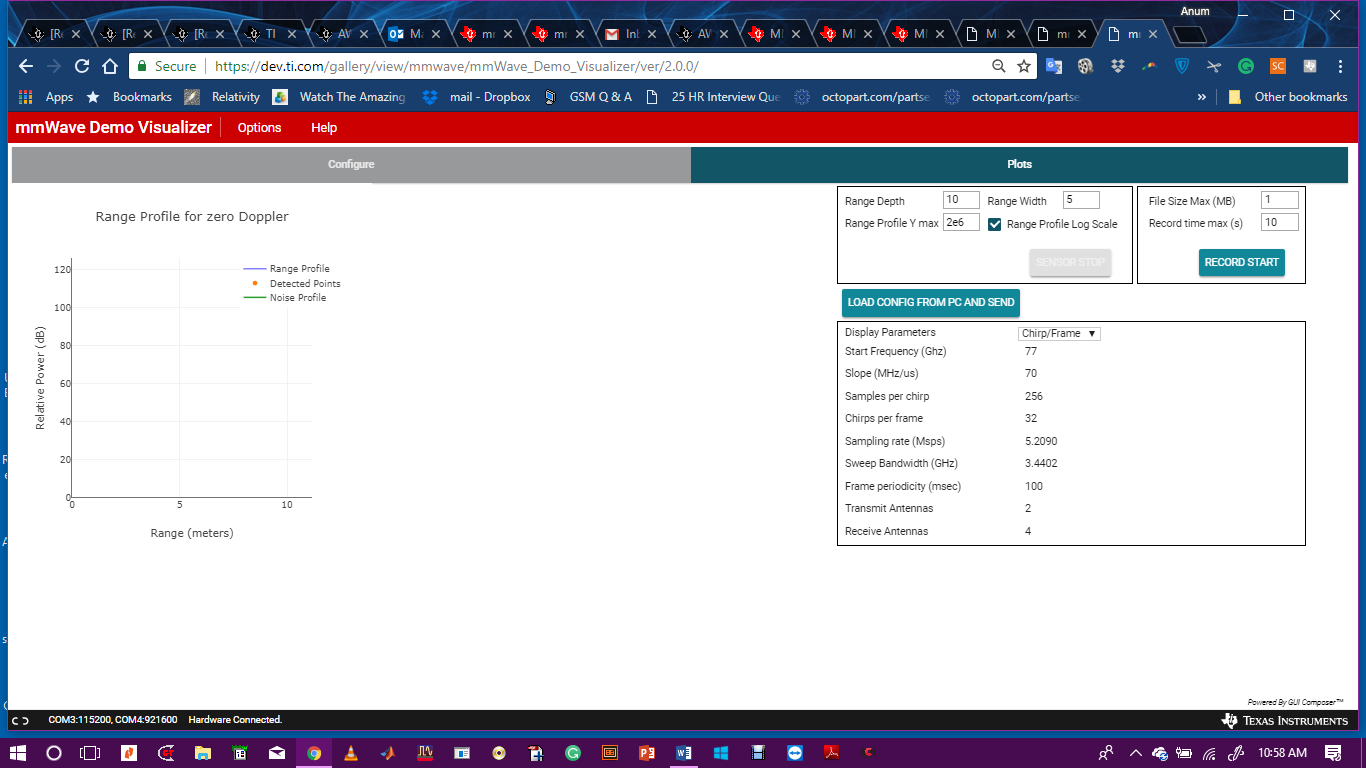1366x768 pixels.
Task: Bookmark this page with the star icon
Action: 1024,66
